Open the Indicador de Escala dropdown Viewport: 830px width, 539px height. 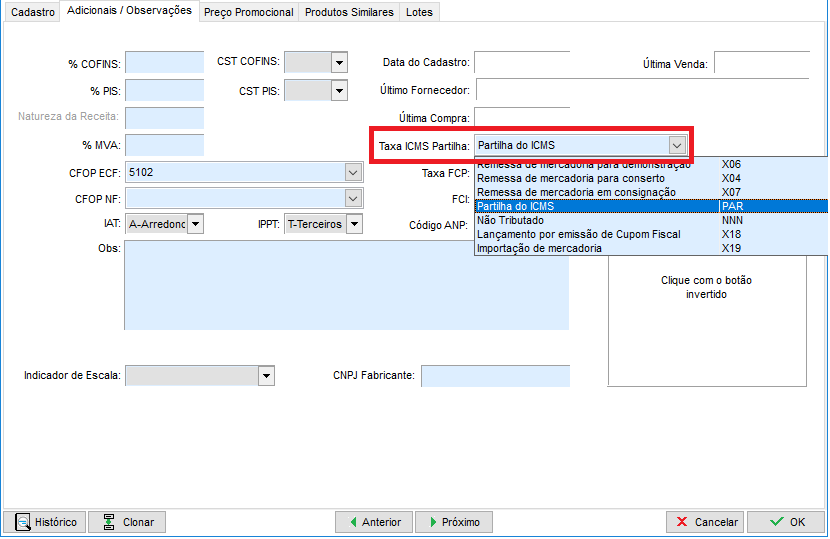tap(266, 376)
